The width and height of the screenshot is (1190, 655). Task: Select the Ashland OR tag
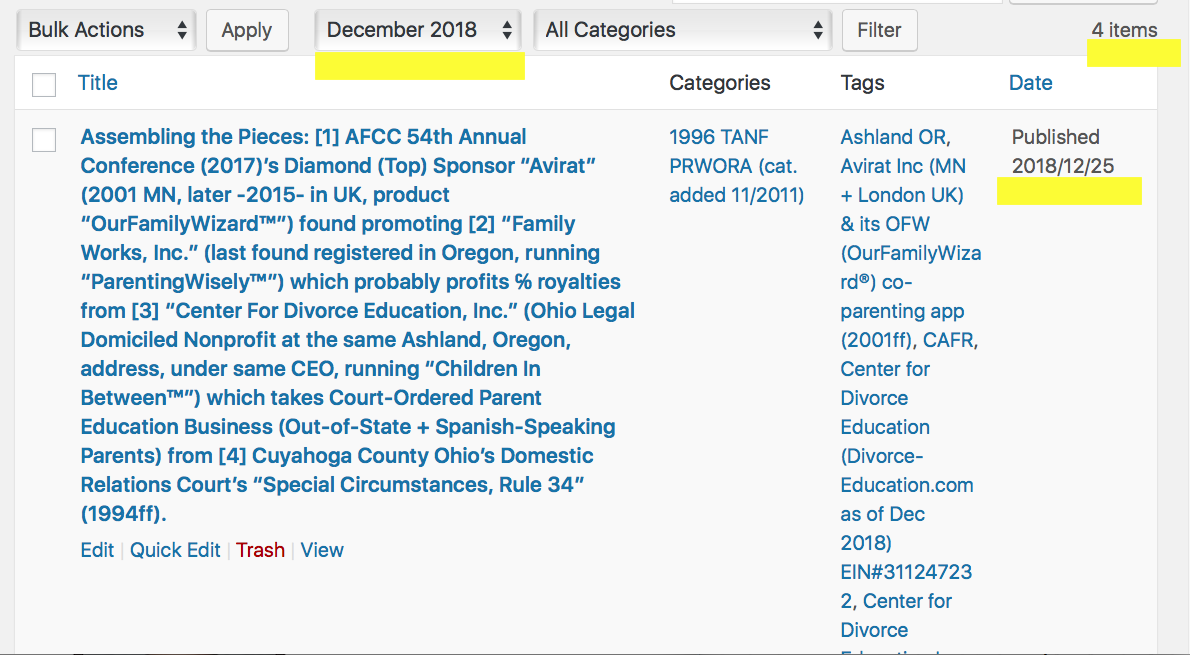[x=894, y=137]
